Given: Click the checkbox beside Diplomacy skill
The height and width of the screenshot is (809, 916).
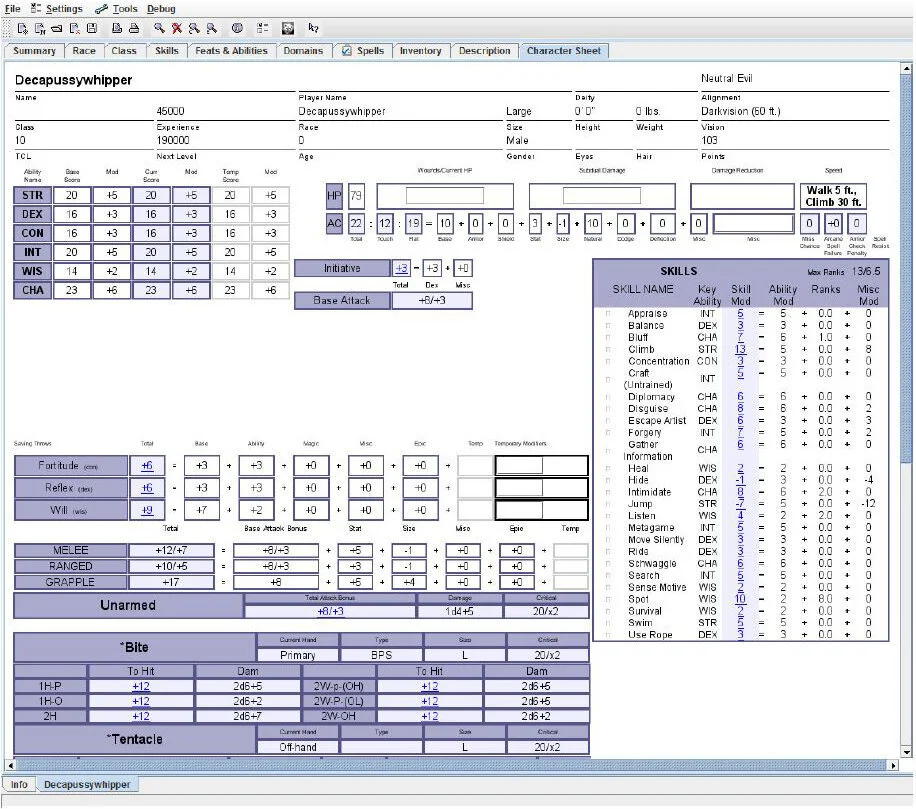Looking at the screenshot, I should (x=608, y=397).
